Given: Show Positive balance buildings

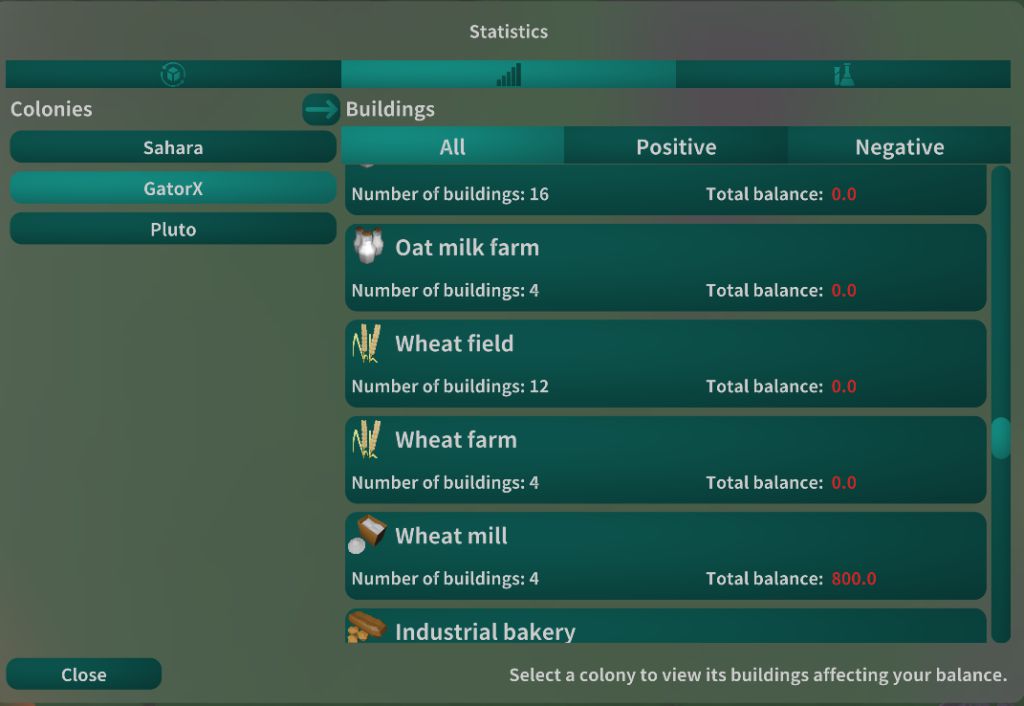Looking at the screenshot, I should coord(676,147).
